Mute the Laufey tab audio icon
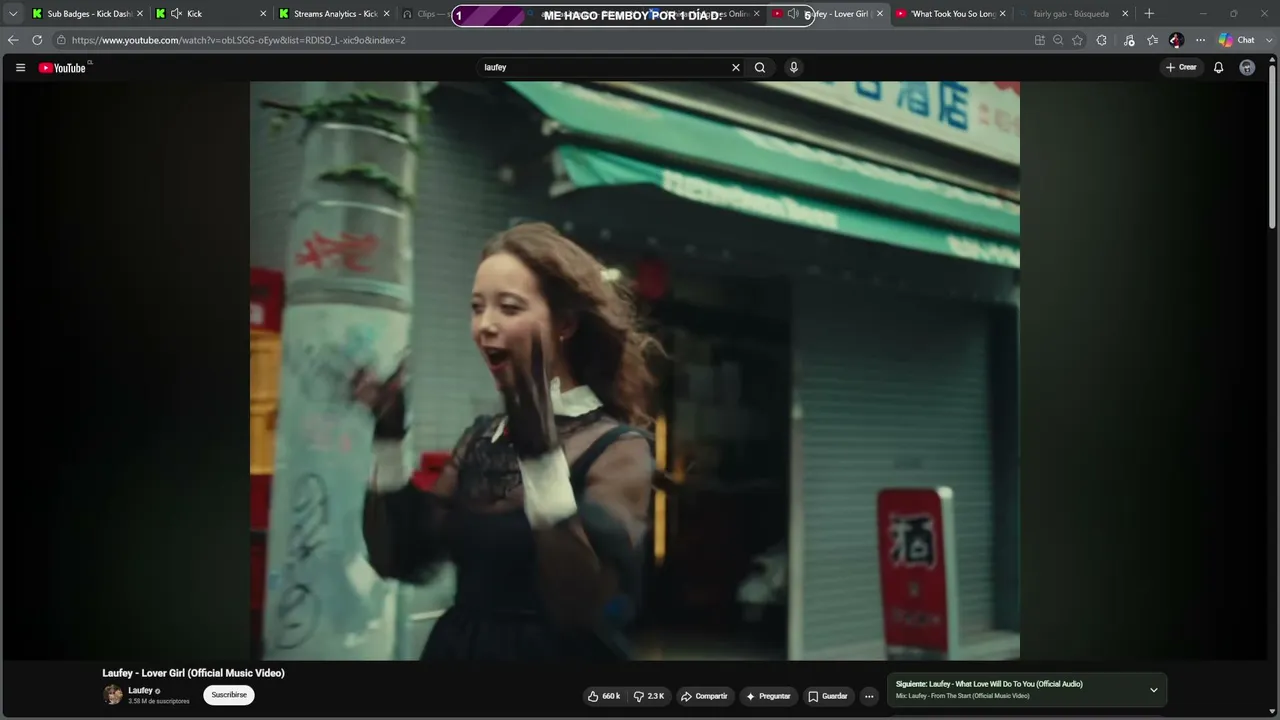The width and height of the screenshot is (1280, 720). click(x=793, y=14)
